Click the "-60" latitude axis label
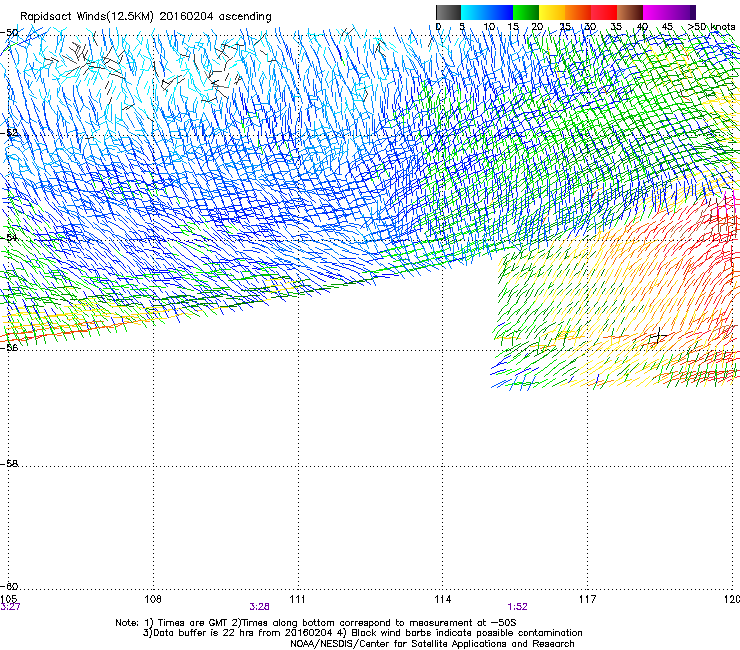 pos(9,586)
